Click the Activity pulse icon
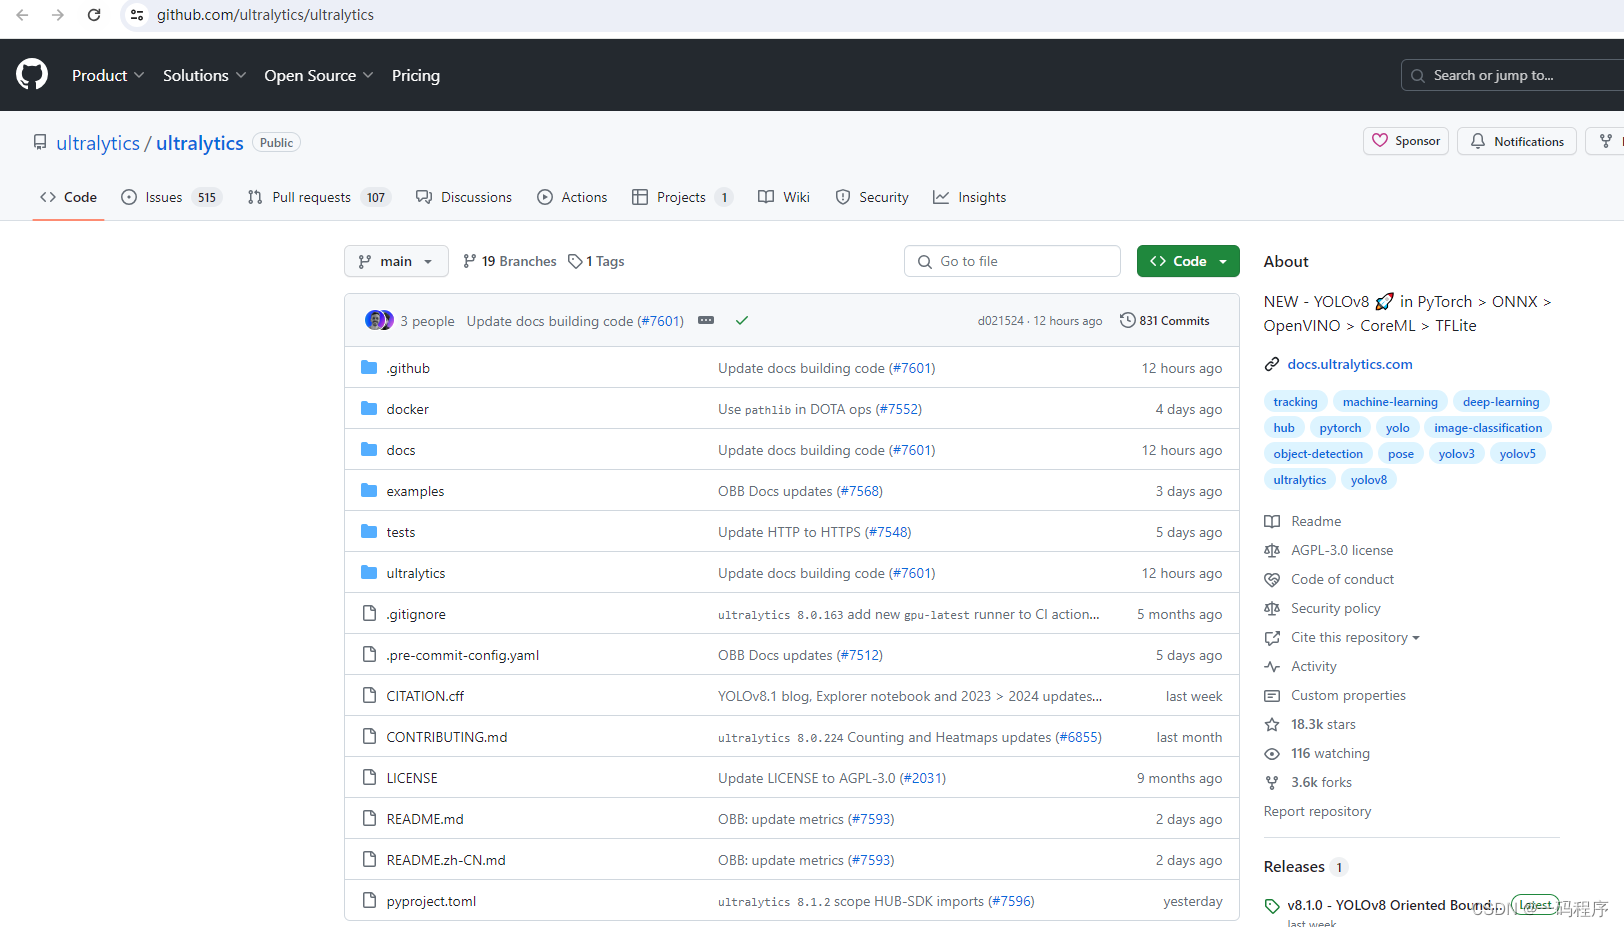Screen dimensions: 1624x927 (1272, 666)
